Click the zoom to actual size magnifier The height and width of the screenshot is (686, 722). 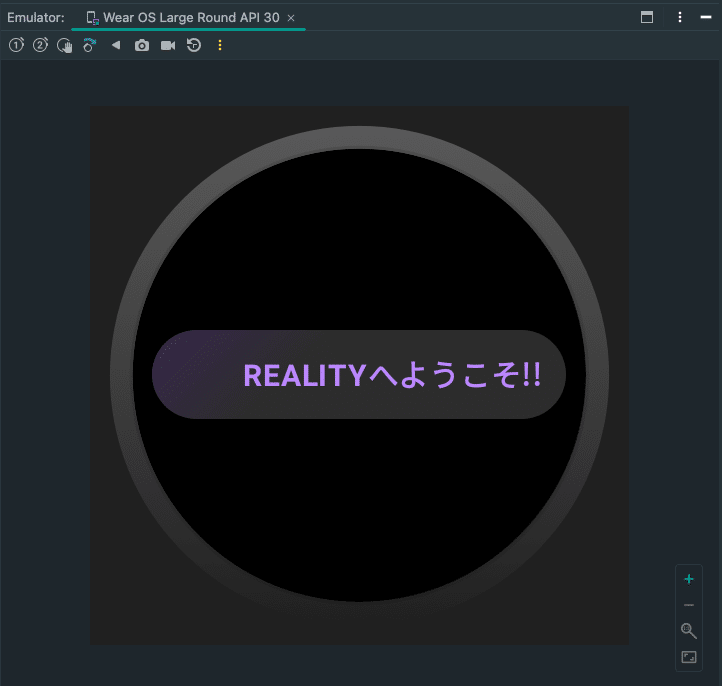tap(689, 631)
